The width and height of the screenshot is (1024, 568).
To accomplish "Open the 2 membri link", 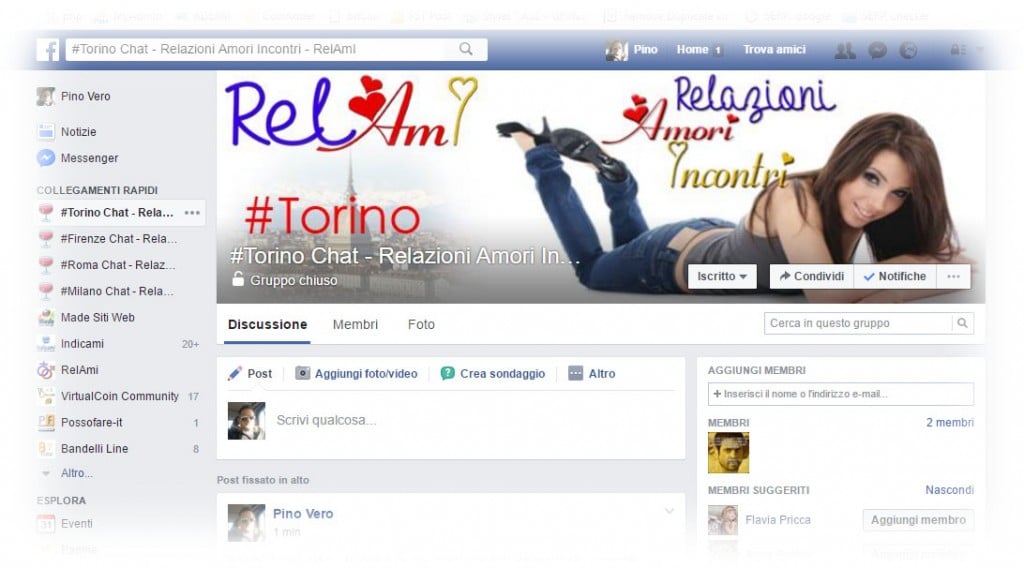I will (x=950, y=422).
